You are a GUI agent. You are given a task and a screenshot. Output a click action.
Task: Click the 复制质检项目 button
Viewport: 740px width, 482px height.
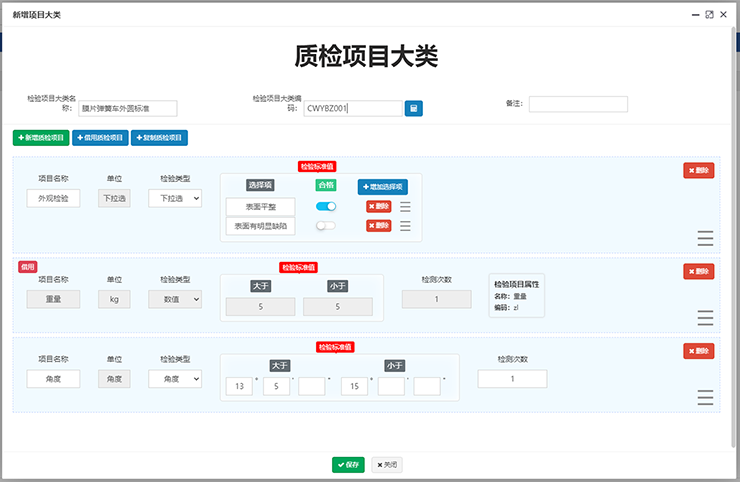tap(159, 138)
